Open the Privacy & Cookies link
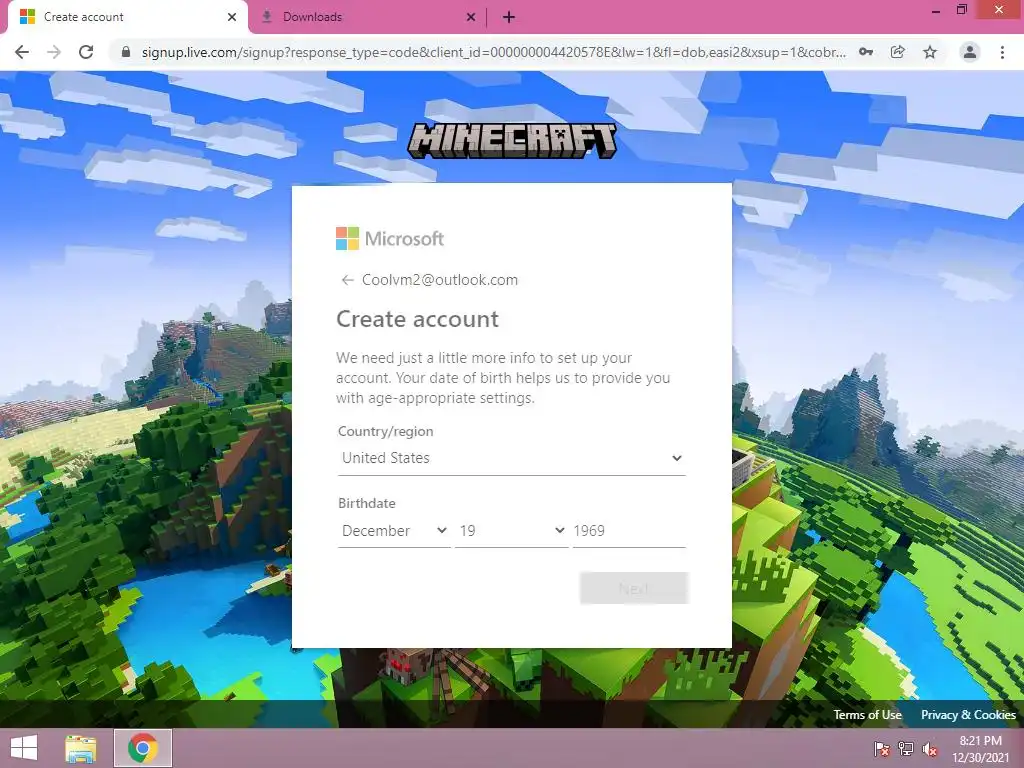Screen dimensions: 1024x768 point(968,714)
